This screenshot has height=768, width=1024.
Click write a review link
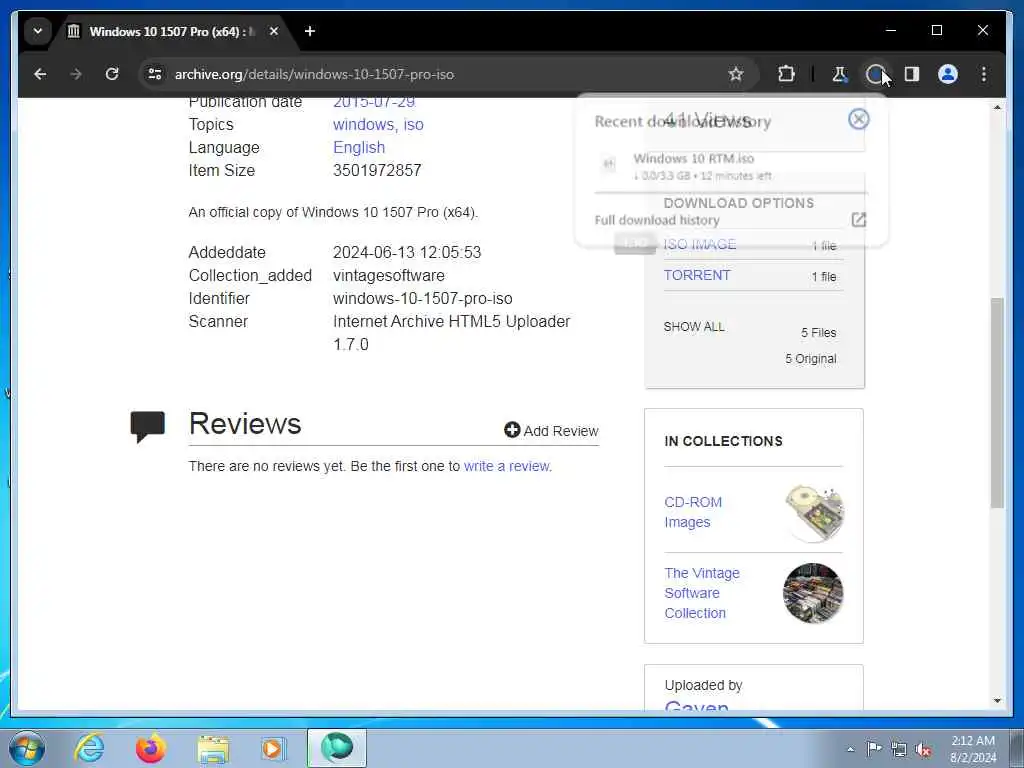coord(507,466)
